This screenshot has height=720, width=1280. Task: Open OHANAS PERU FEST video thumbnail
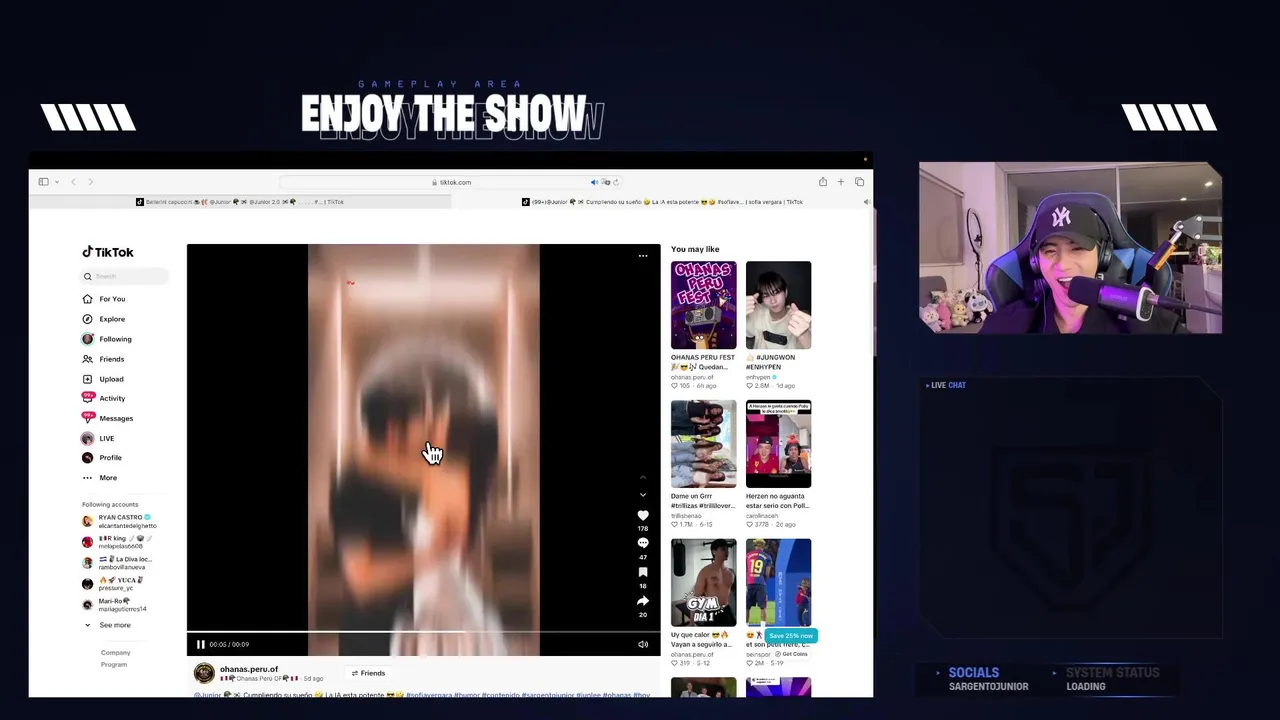[x=703, y=305]
